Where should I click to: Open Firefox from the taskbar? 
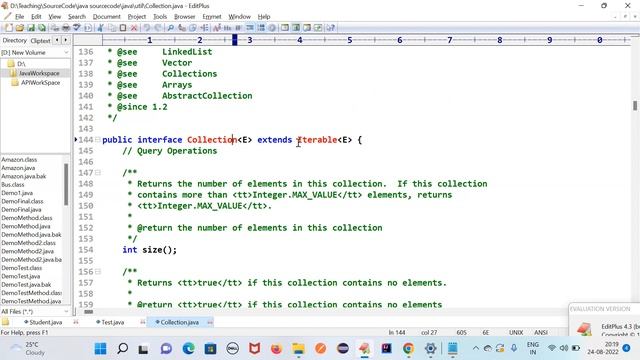pos(276,348)
